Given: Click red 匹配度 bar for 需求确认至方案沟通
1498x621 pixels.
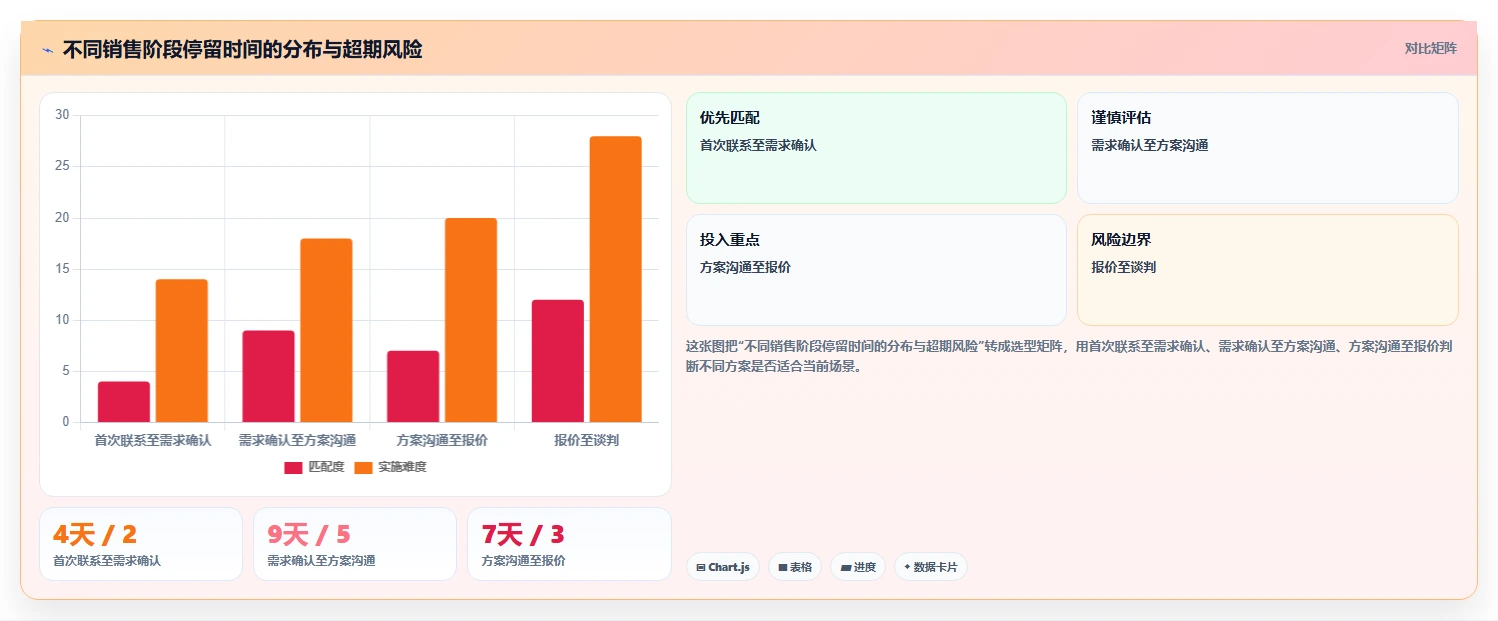Looking at the screenshot, I should (268, 376).
